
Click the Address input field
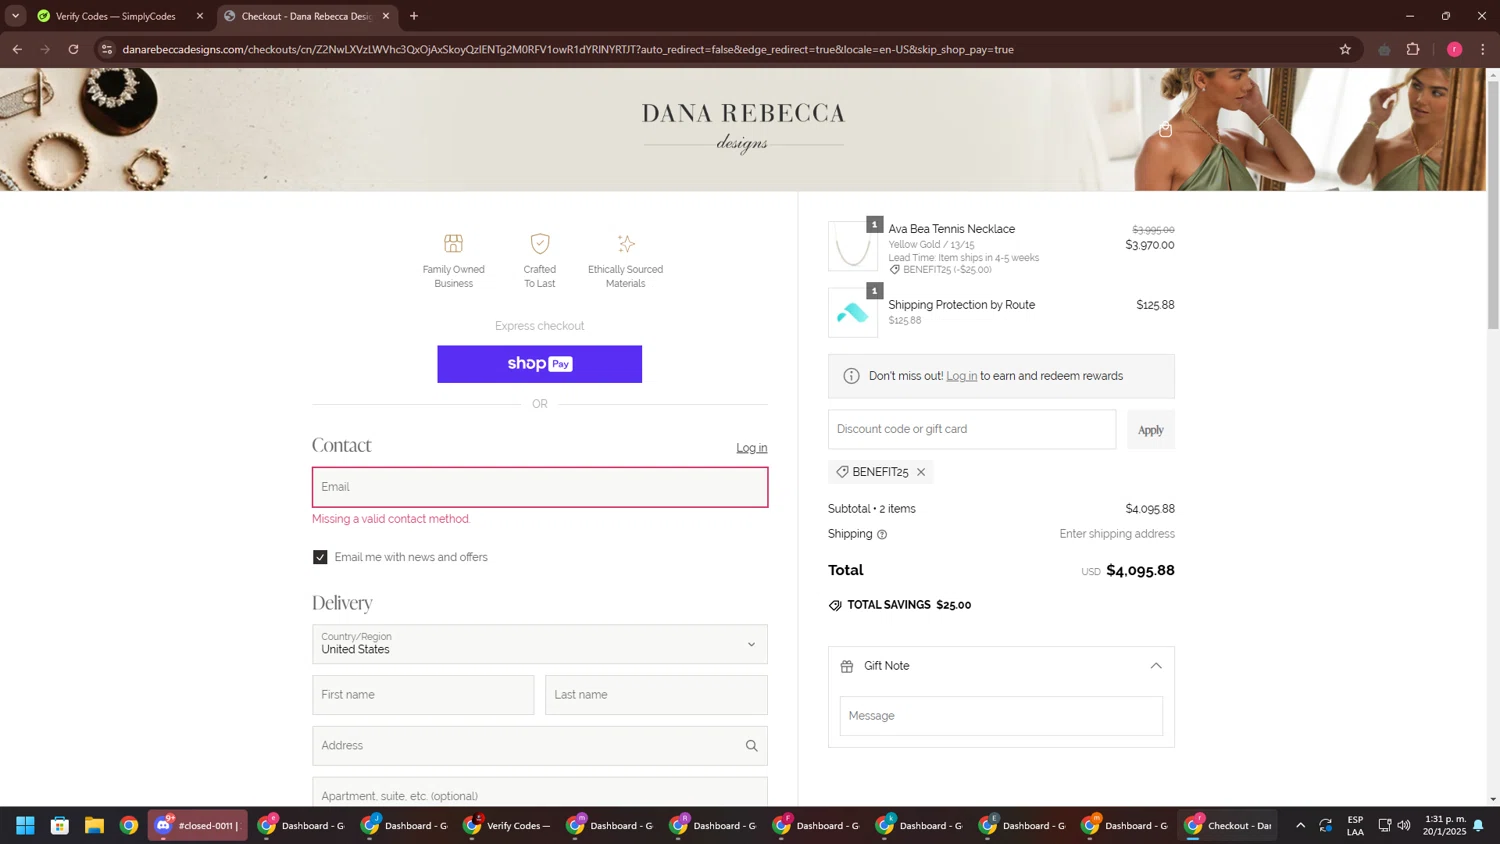pyautogui.click(x=540, y=746)
